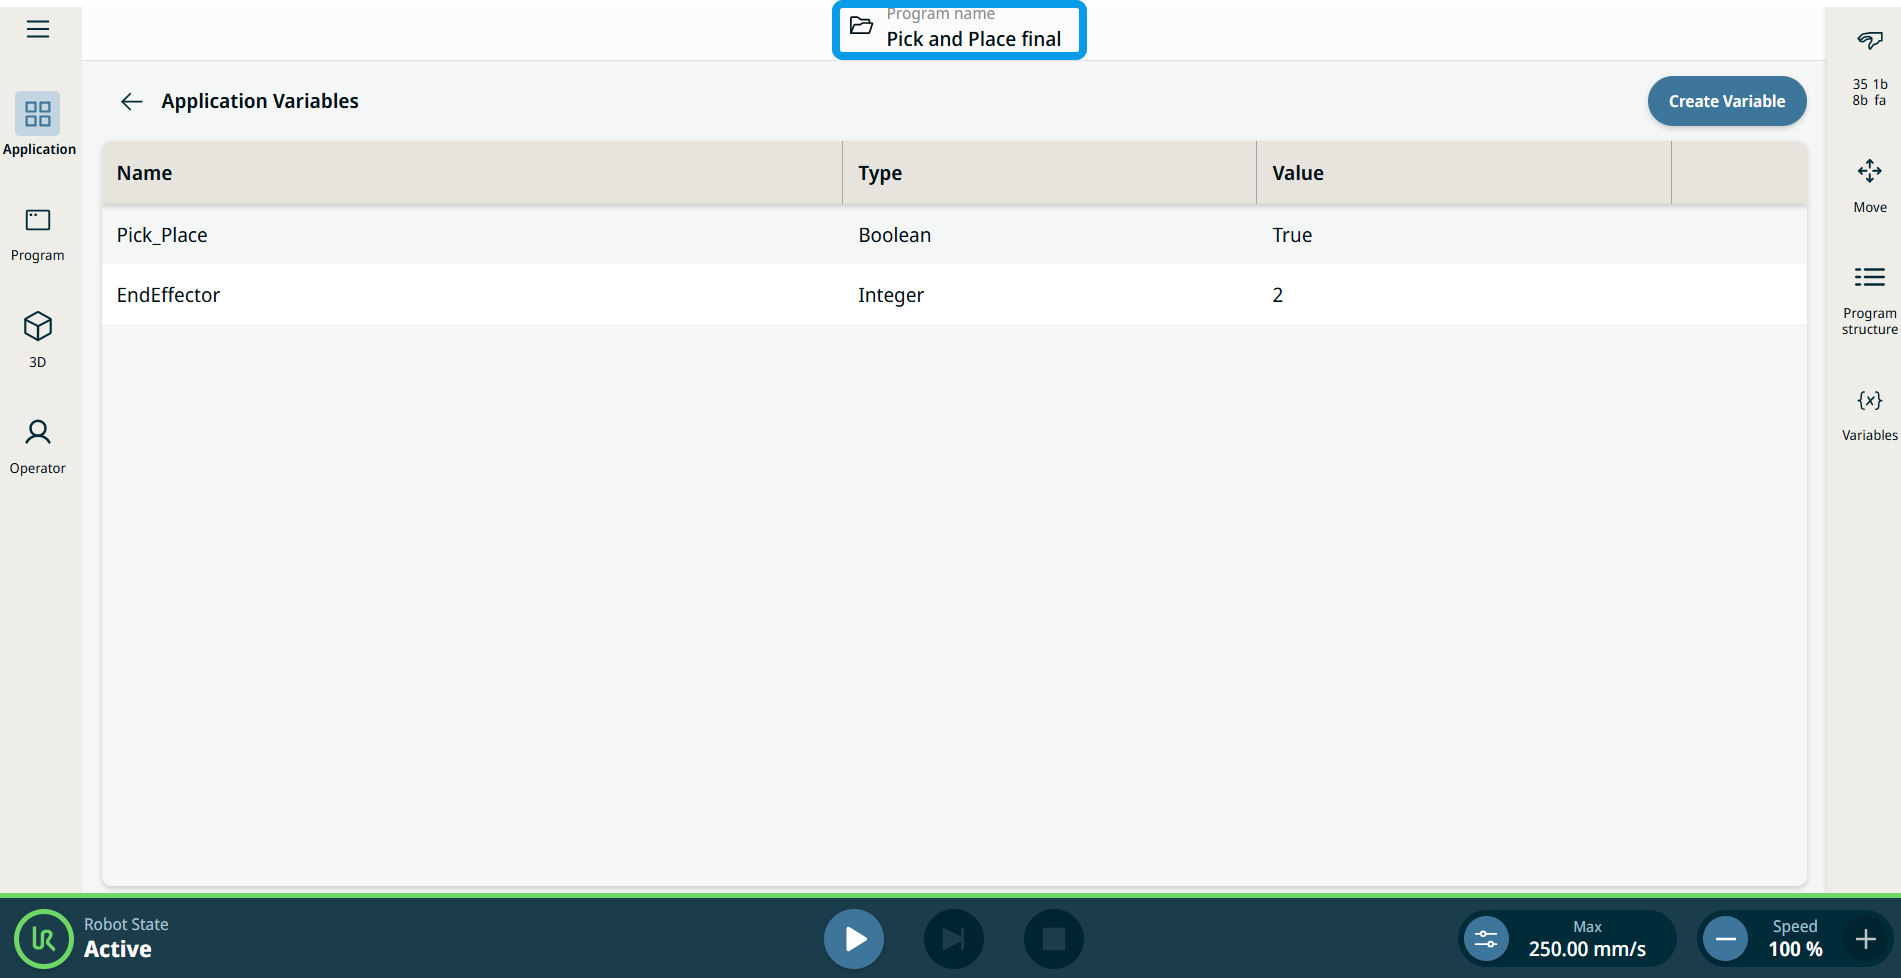The width and height of the screenshot is (1901, 978).
Task: Open the Variables side panel
Action: (1869, 414)
